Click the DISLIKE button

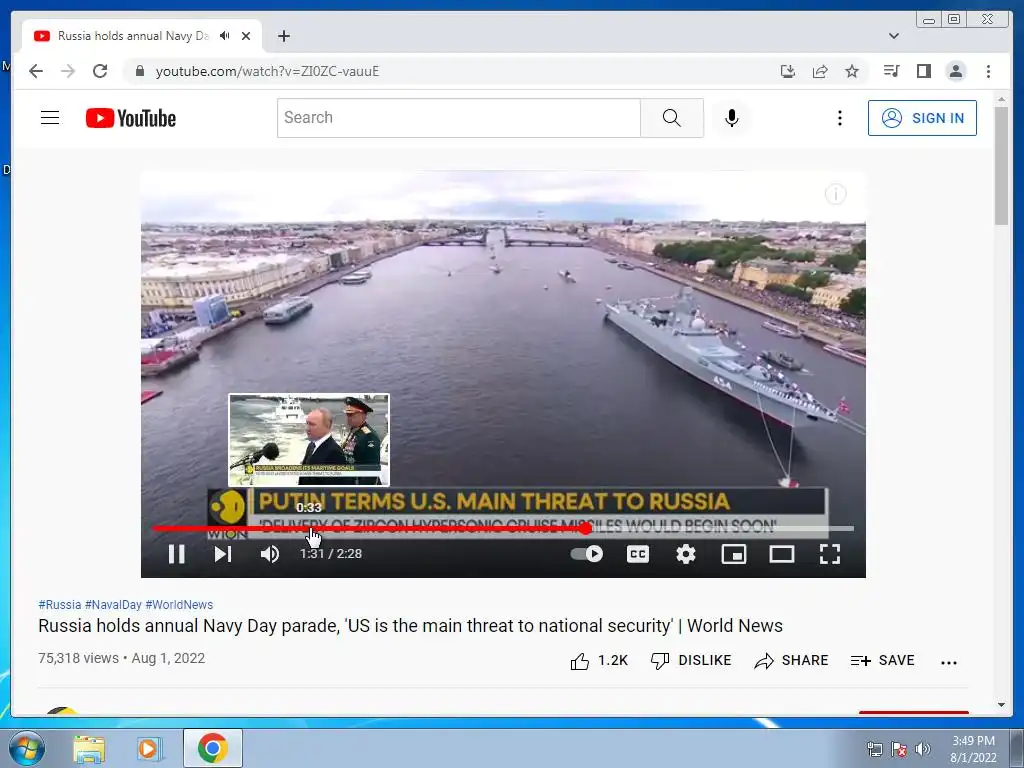click(691, 661)
